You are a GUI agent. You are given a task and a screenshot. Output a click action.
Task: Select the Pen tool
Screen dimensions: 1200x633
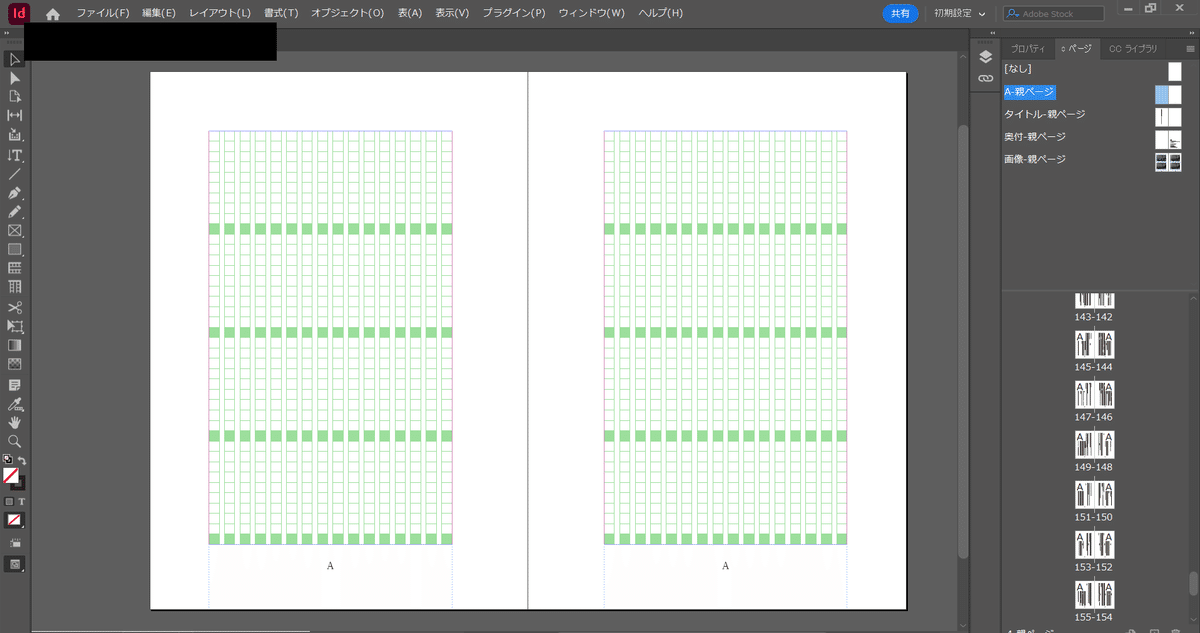15,193
